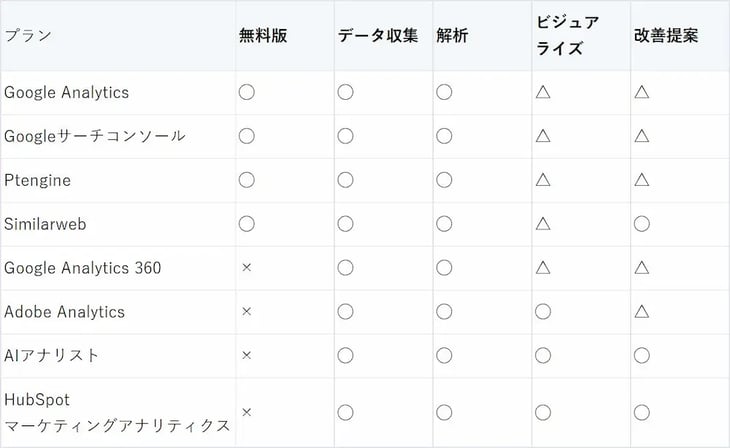
Task: Click the circle for Google Analytics 無料版
Action: [247, 92]
